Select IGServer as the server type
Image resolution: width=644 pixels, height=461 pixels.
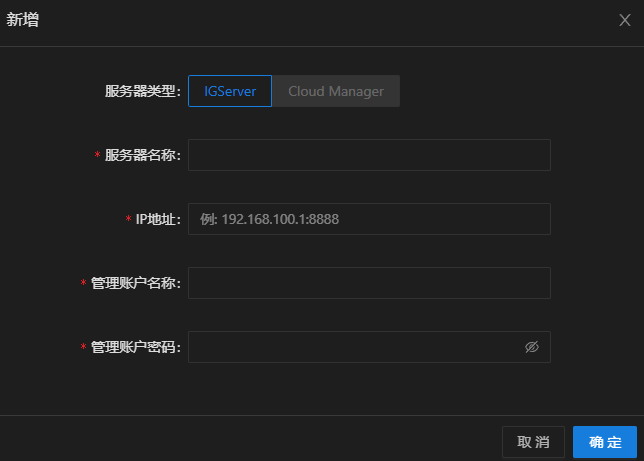(230, 91)
